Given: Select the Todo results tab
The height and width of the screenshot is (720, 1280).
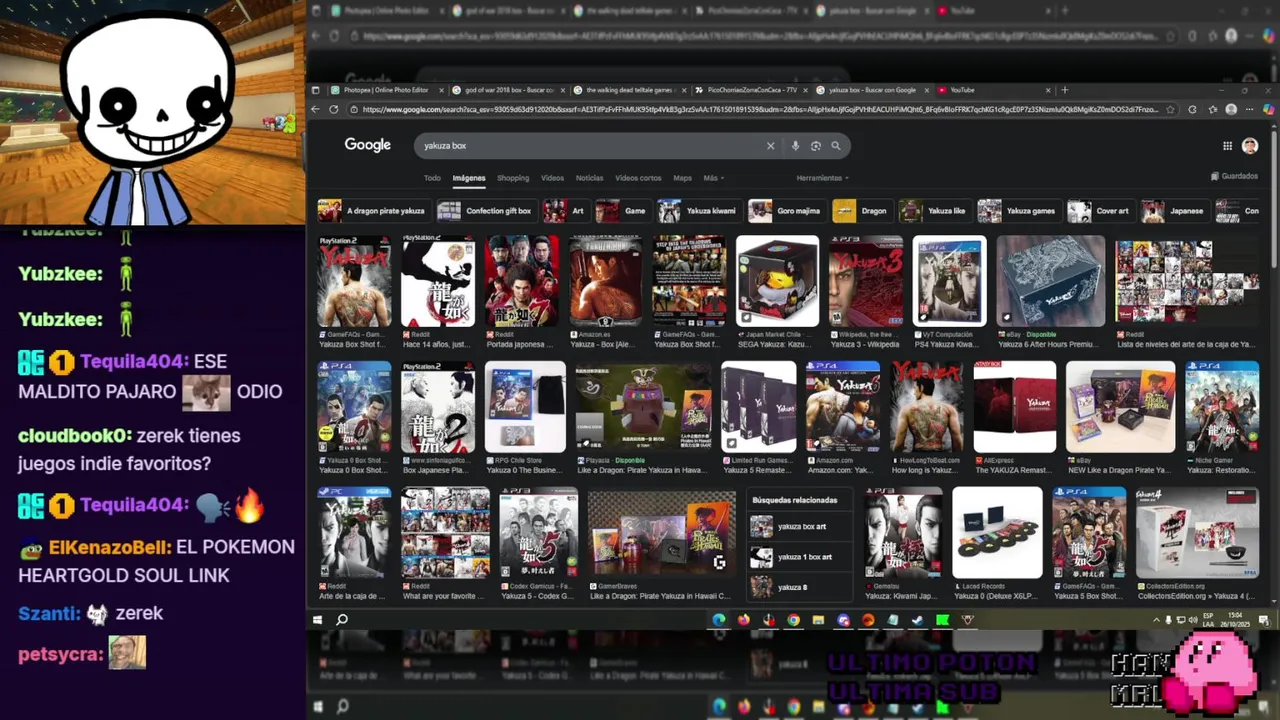Looking at the screenshot, I should (432, 178).
